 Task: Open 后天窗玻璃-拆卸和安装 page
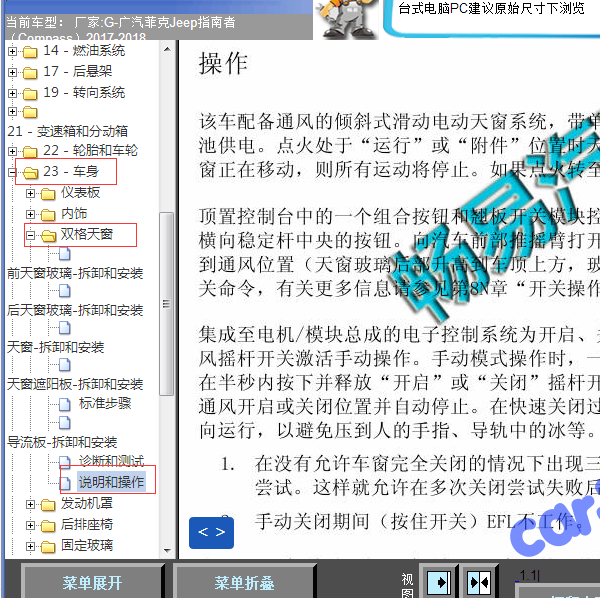[75, 310]
